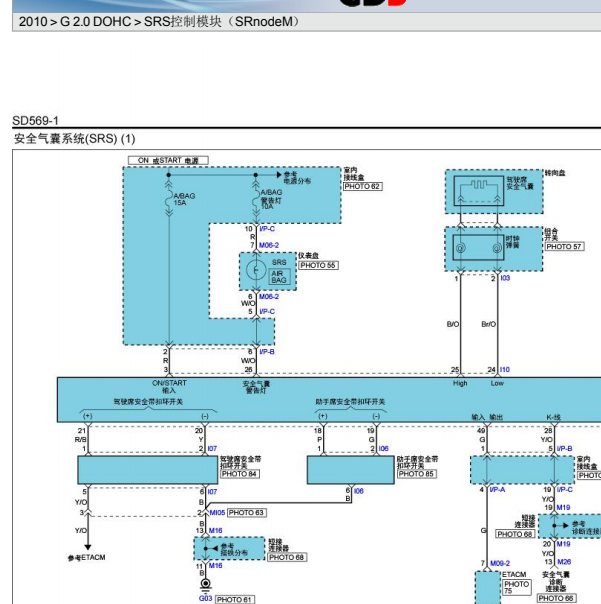Select the title 安全气囊系统(SRS) (1)

pos(74,139)
